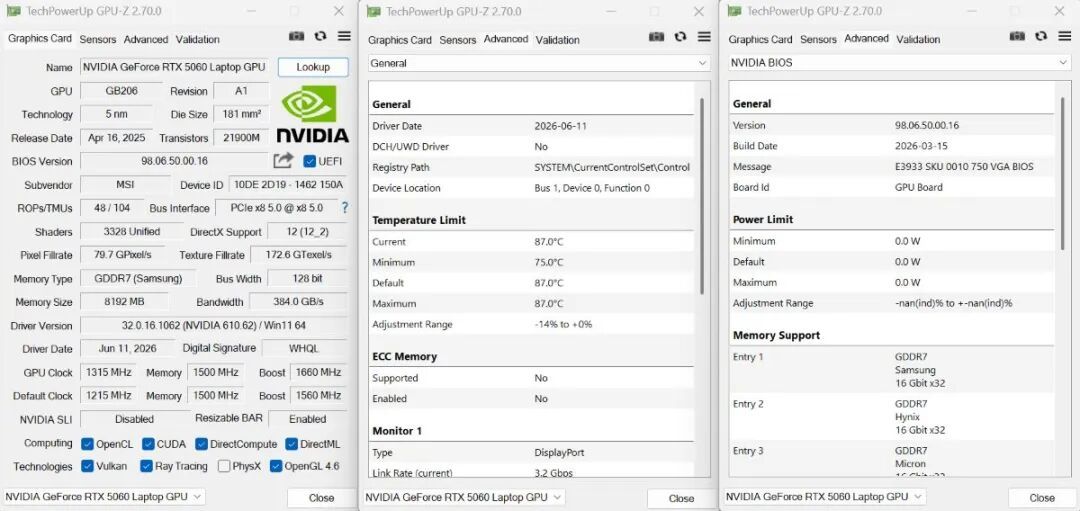
Task: Click the NVIDIA logo image
Action: (313, 113)
